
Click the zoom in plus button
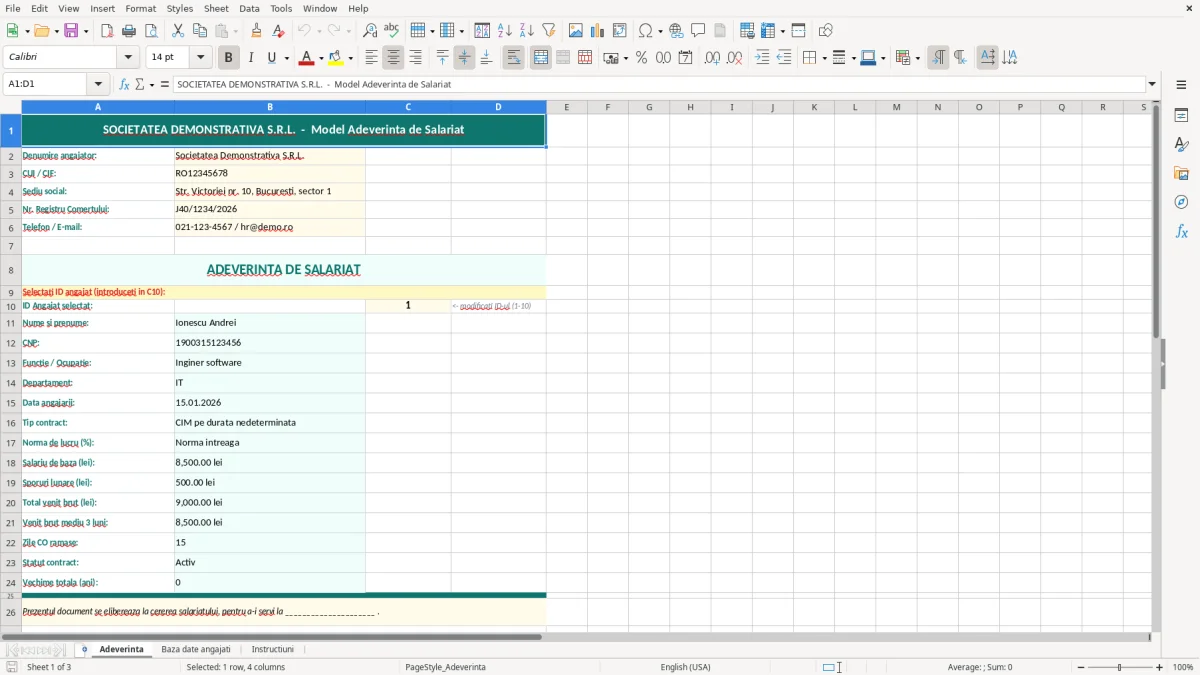point(1160,667)
